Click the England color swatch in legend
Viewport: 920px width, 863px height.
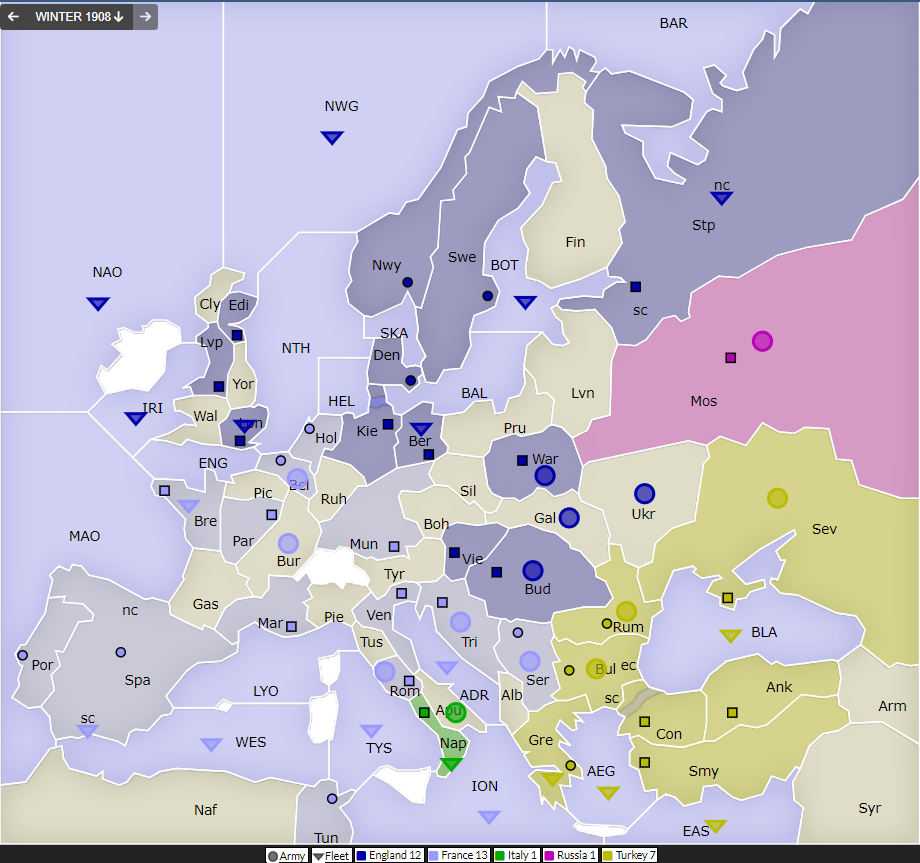click(361, 855)
